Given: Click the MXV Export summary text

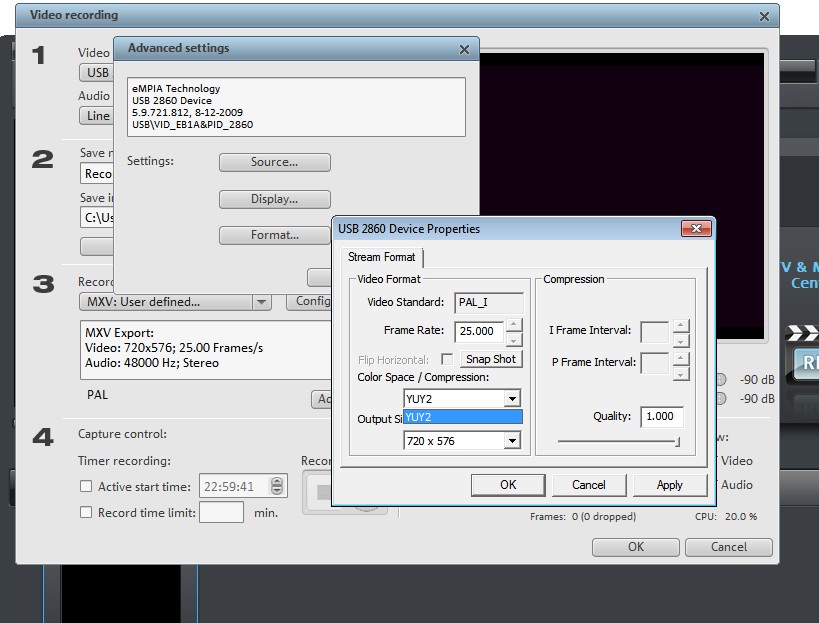Looking at the screenshot, I should pos(205,348).
